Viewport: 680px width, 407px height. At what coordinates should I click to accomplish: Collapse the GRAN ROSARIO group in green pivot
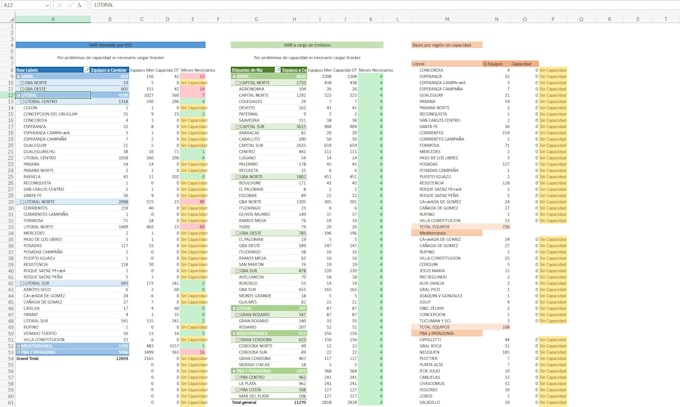[x=237, y=315]
